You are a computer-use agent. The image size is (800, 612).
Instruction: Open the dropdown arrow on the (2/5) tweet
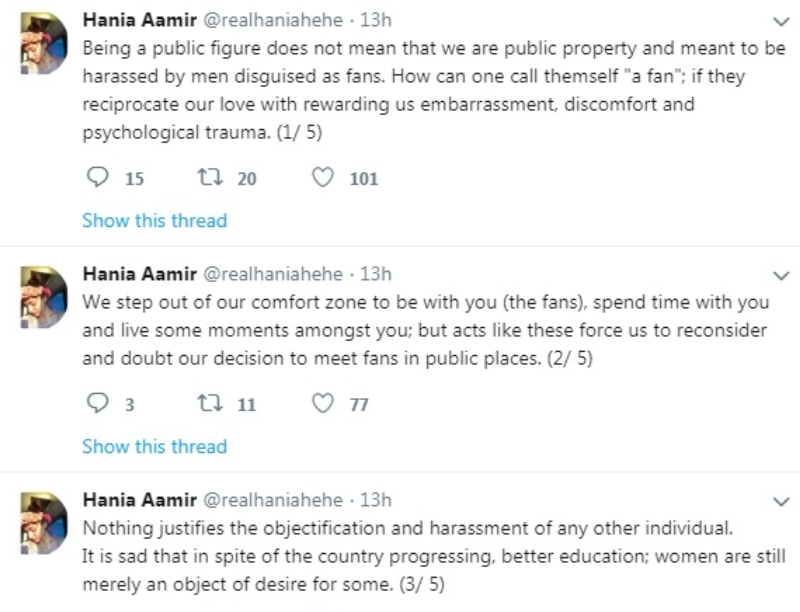coord(781,275)
